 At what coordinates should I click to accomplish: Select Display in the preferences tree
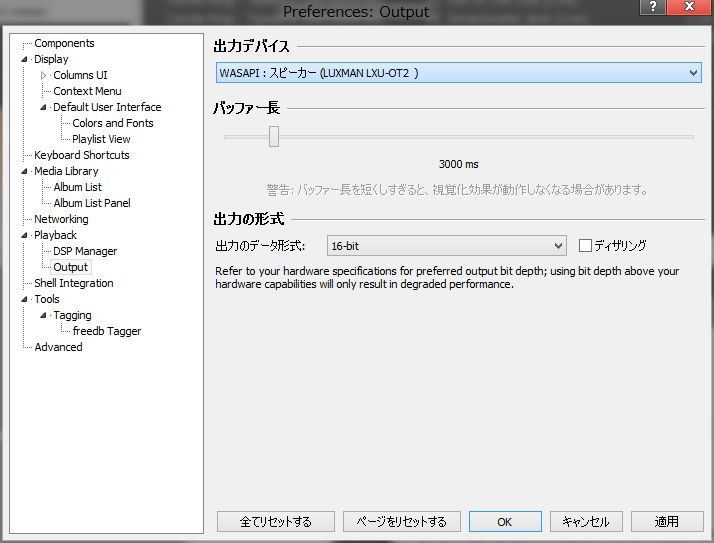coord(51,59)
